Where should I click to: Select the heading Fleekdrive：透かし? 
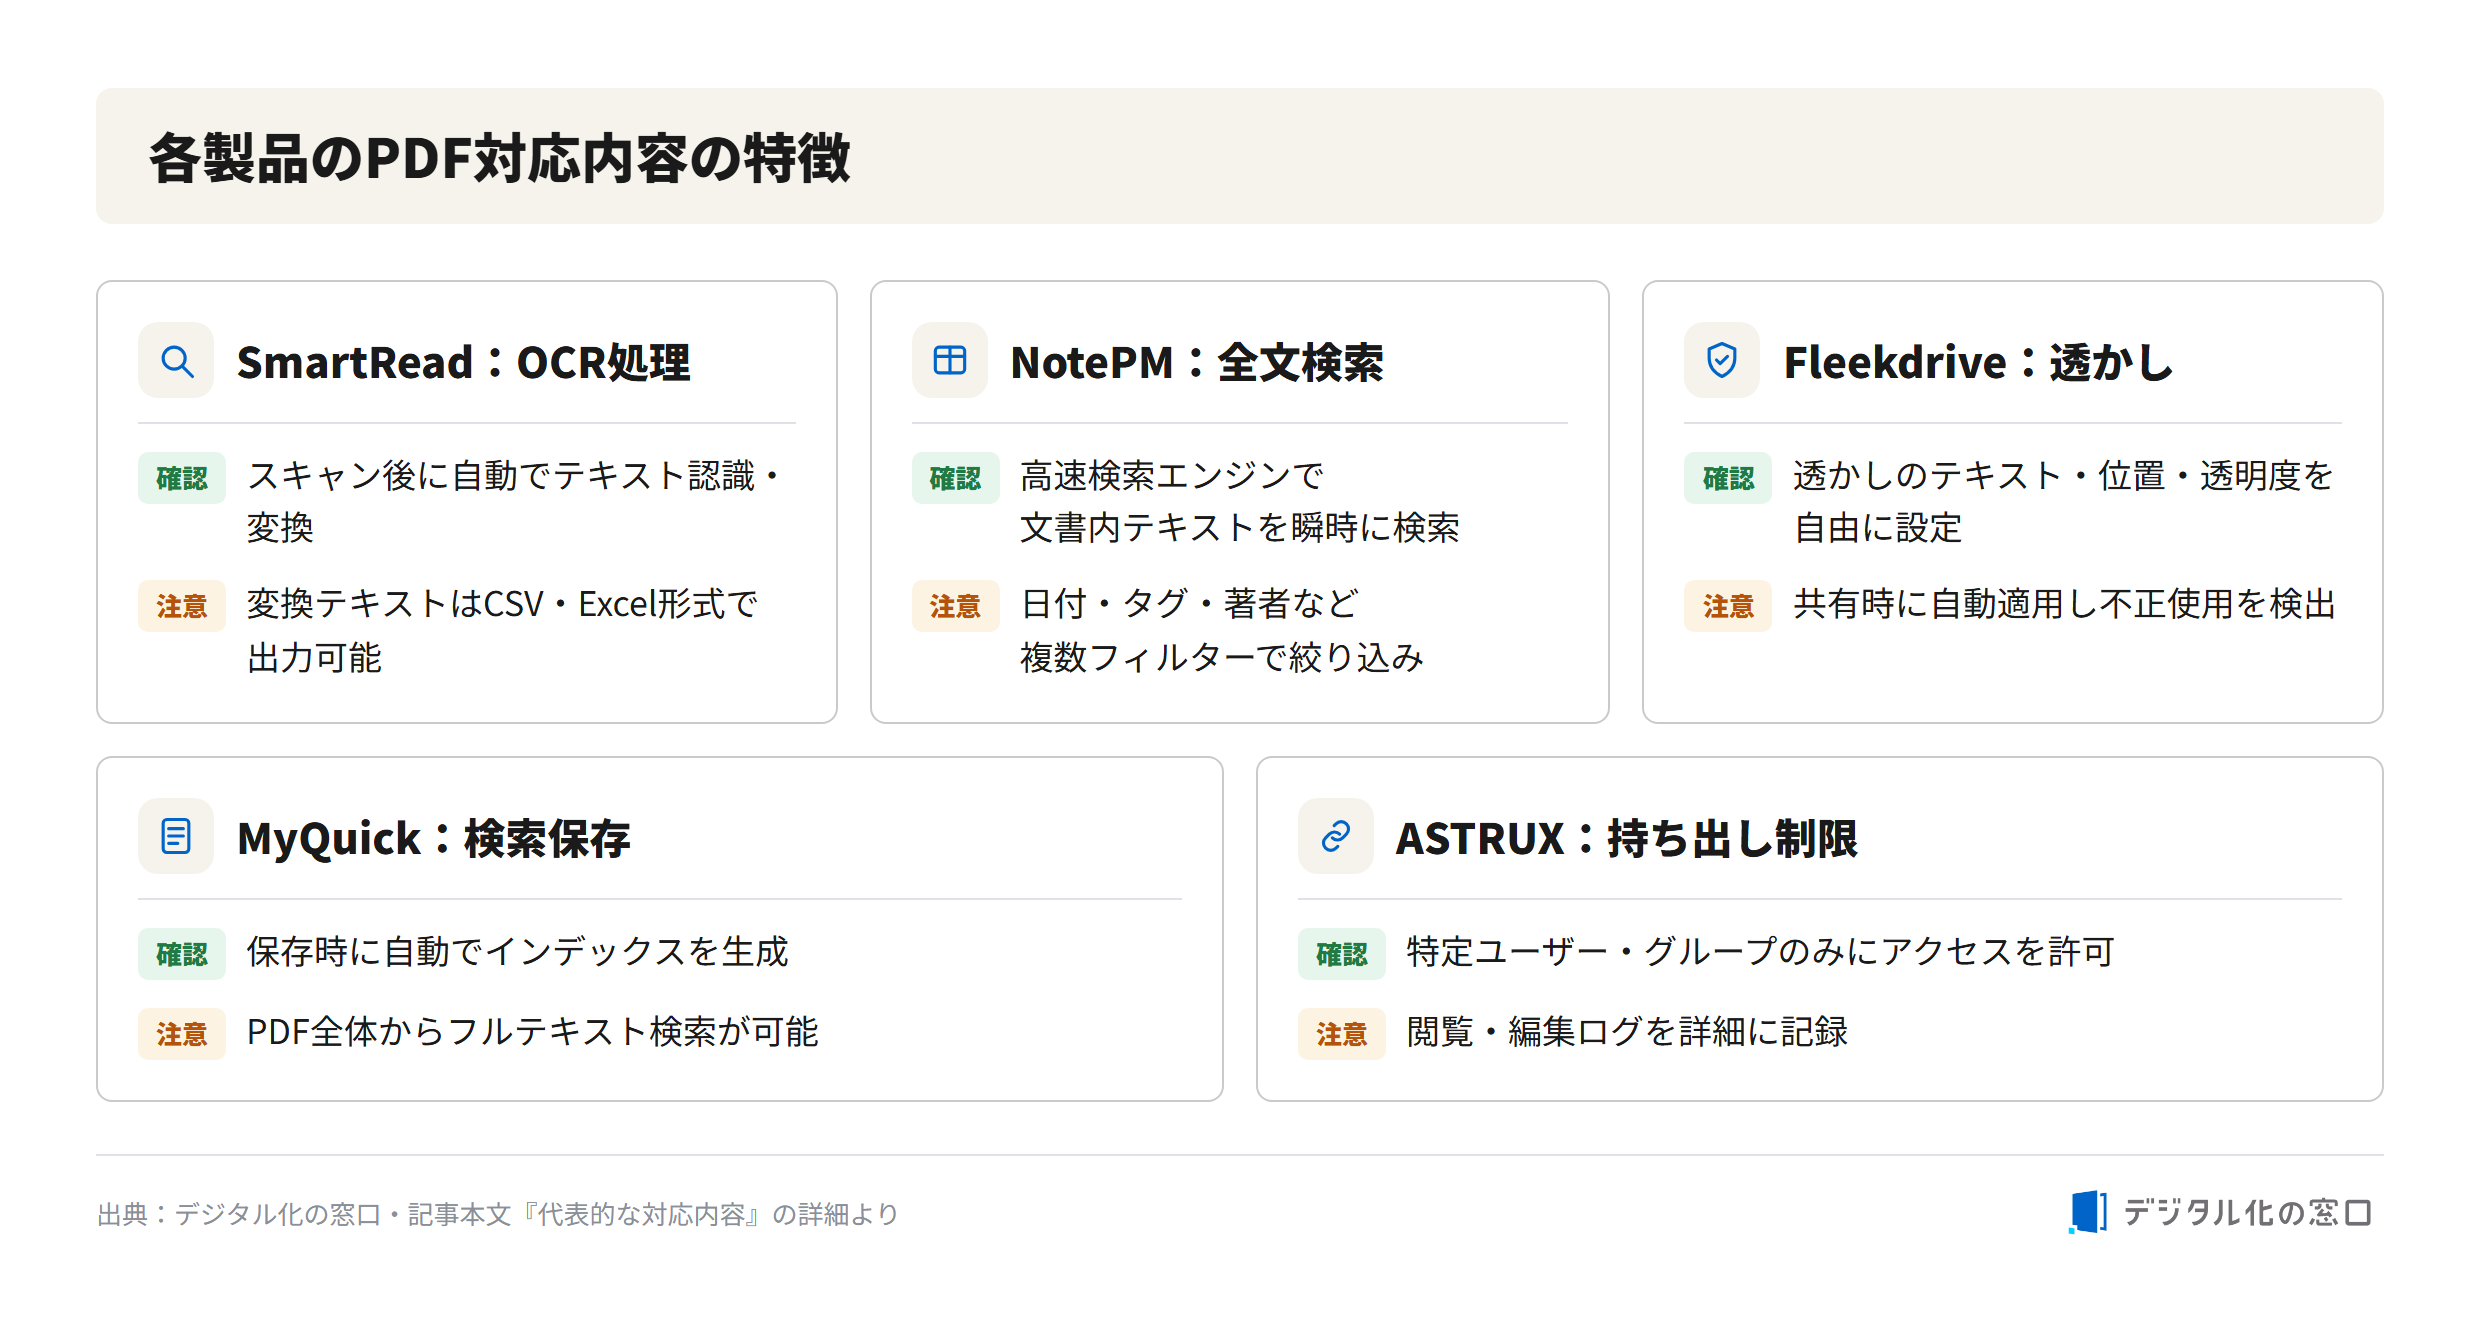[1978, 362]
